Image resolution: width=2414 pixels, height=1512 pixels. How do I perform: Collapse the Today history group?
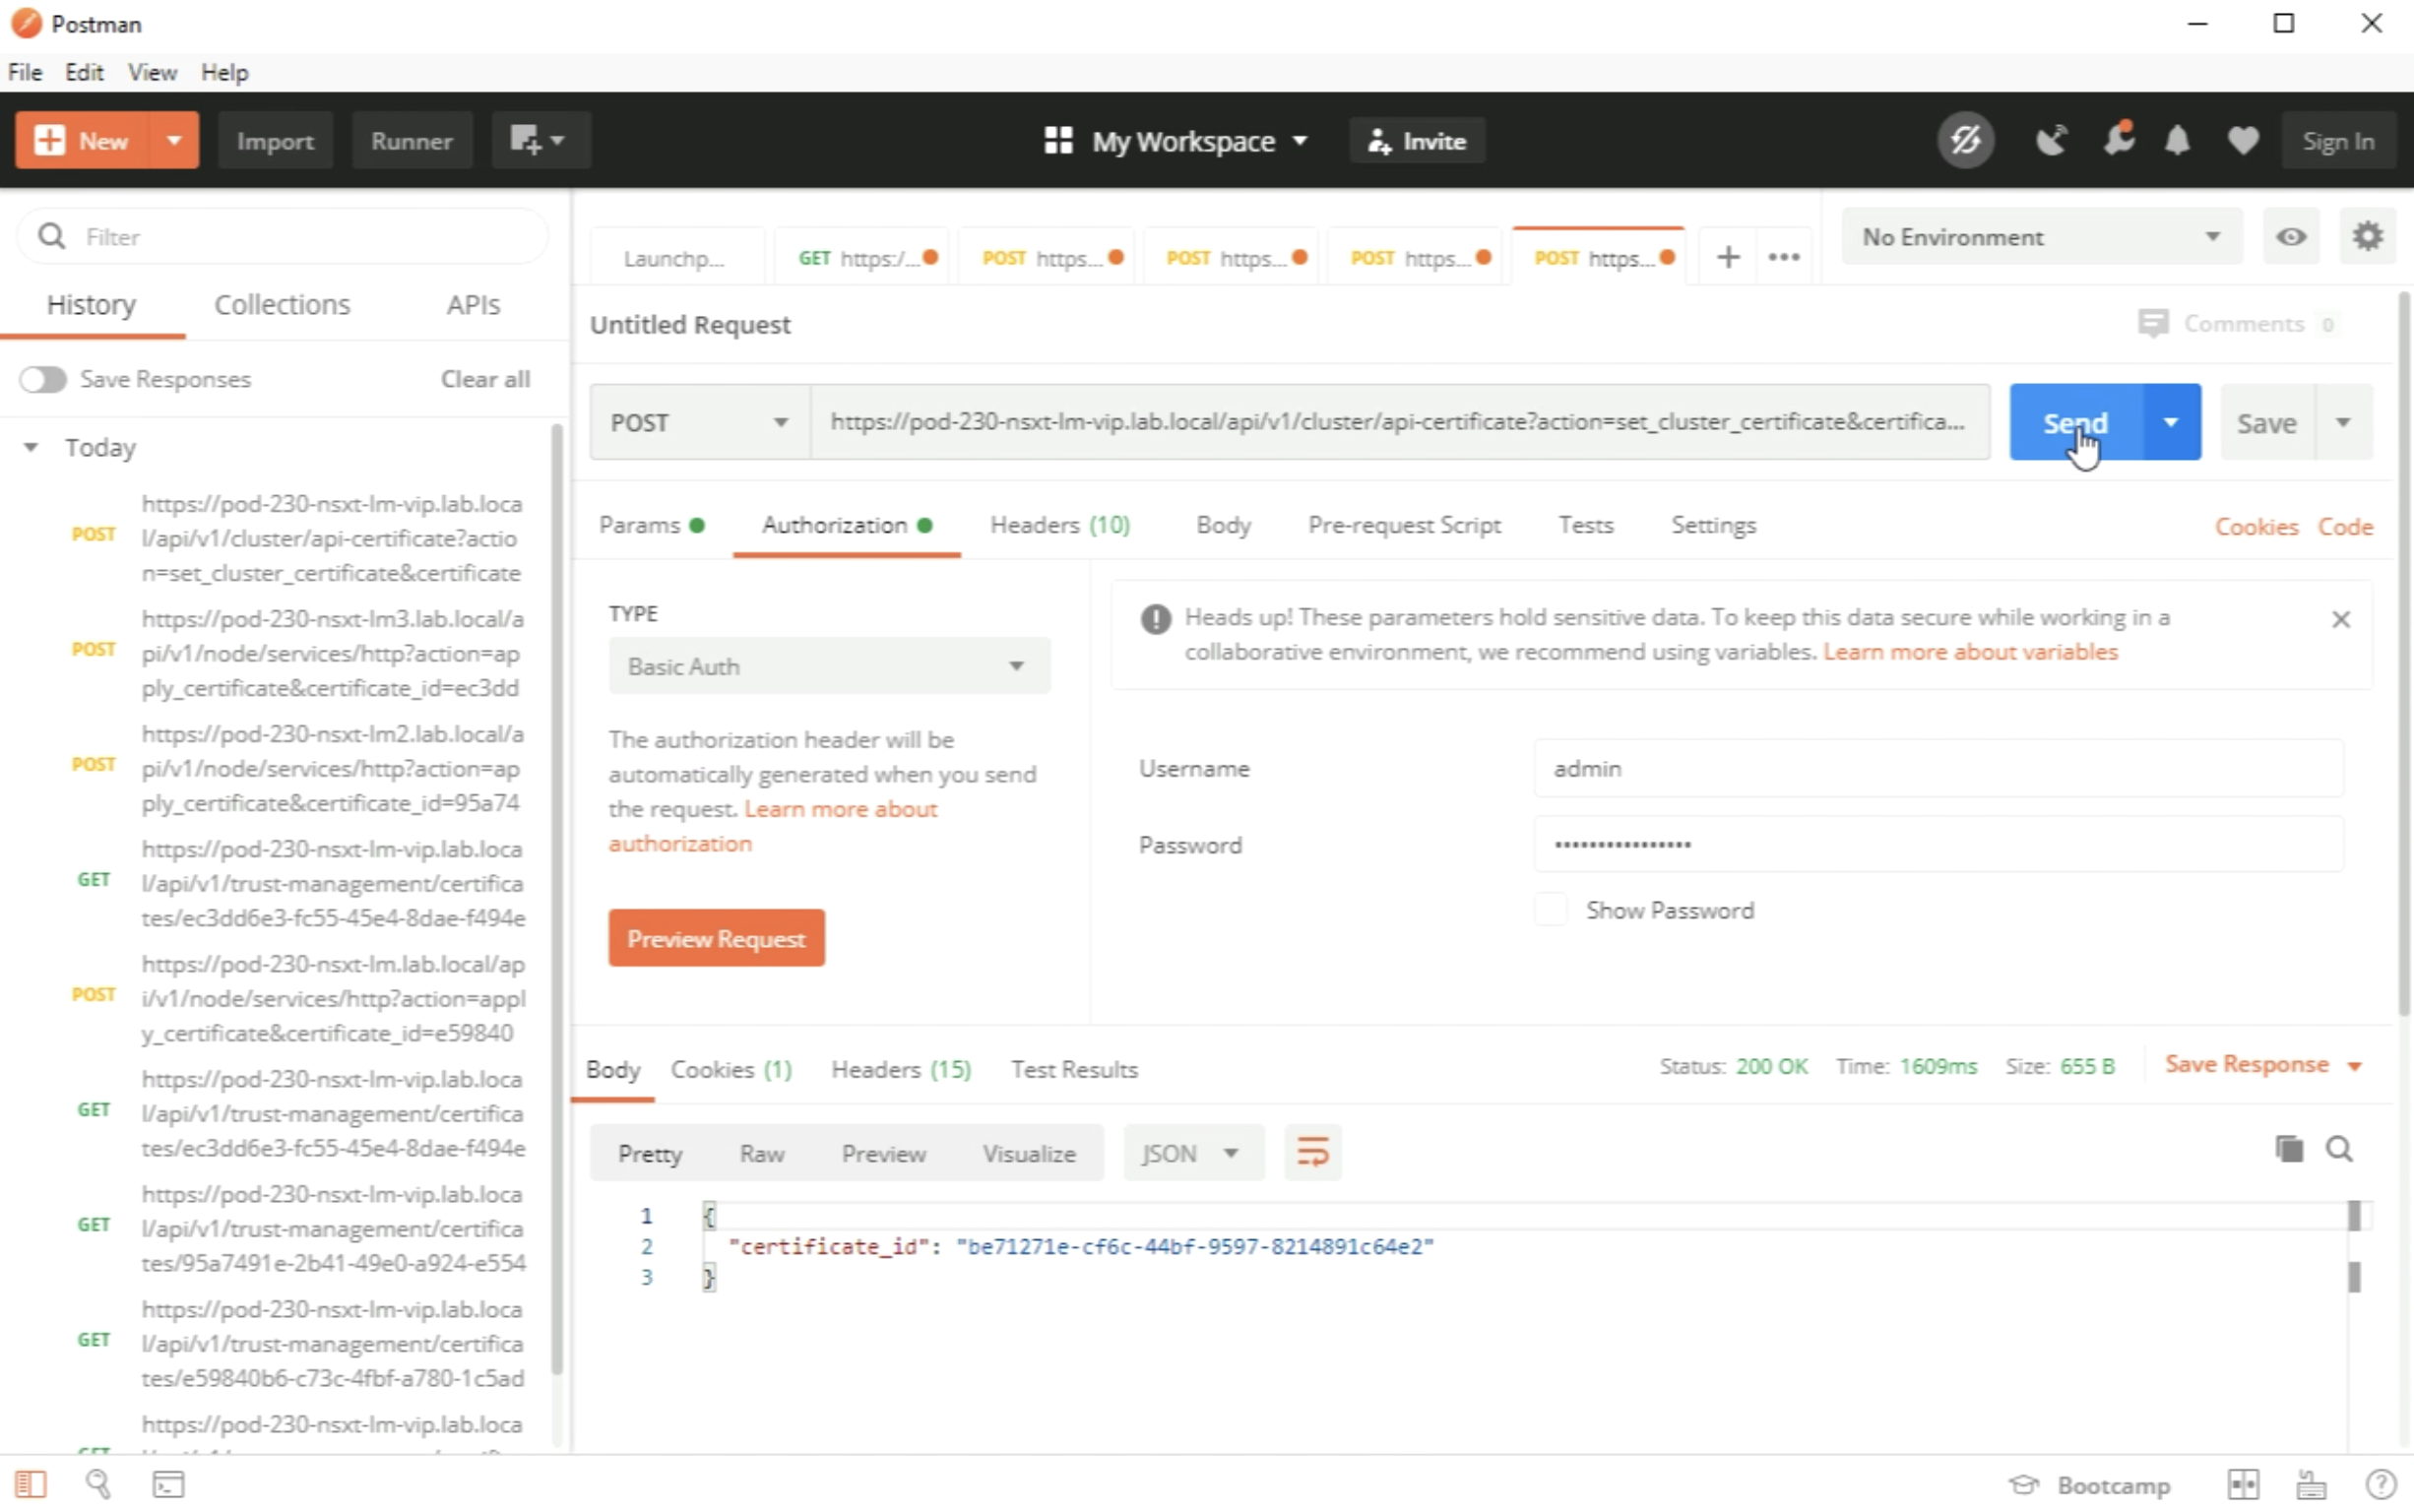[x=31, y=447]
